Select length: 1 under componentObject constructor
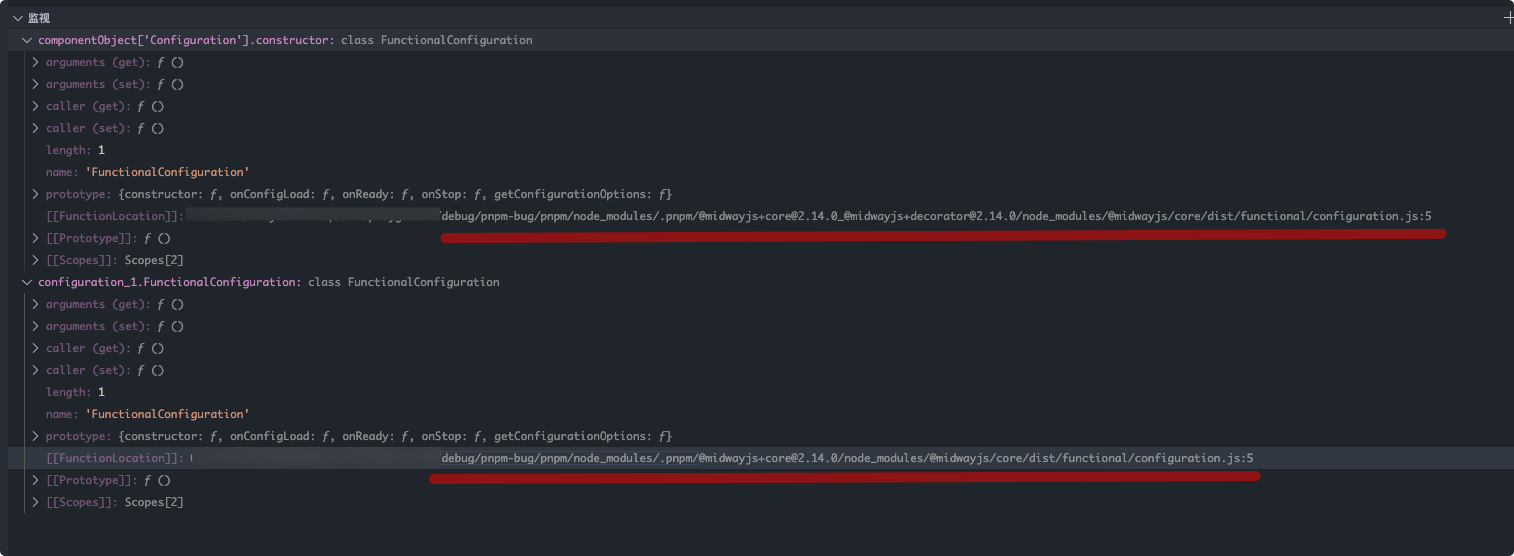This screenshot has height=556, width=1514. point(75,150)
